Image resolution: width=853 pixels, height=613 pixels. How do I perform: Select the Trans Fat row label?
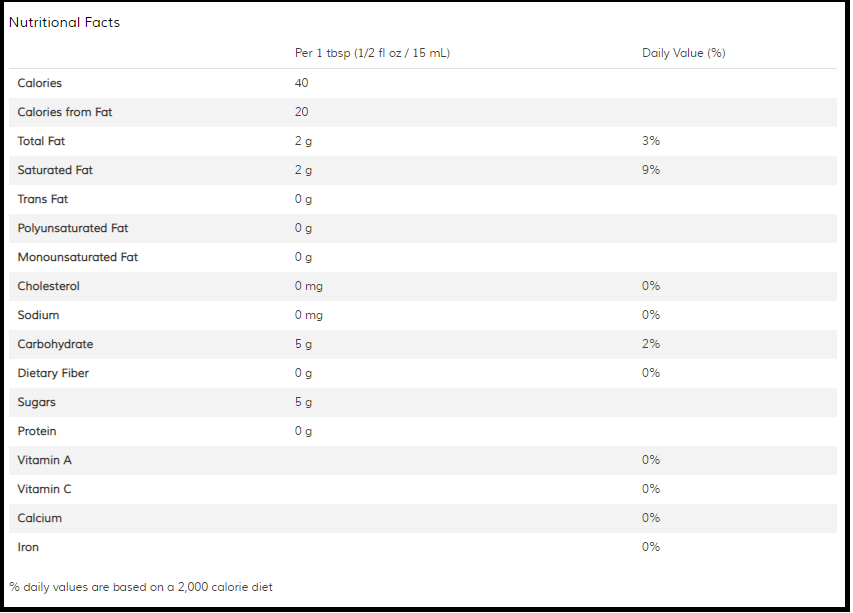pos(43,199)
